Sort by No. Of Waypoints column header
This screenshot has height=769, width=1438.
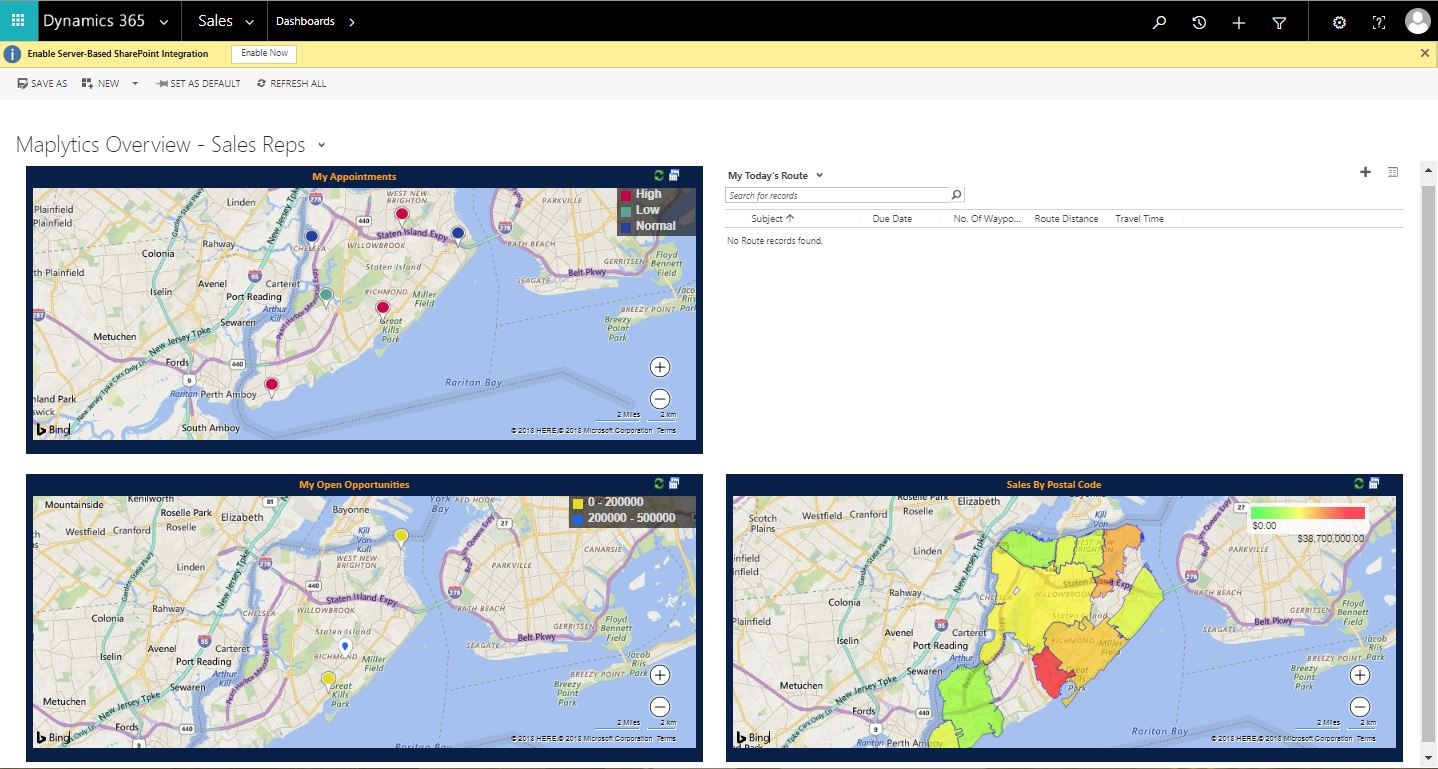click(987, 218)
